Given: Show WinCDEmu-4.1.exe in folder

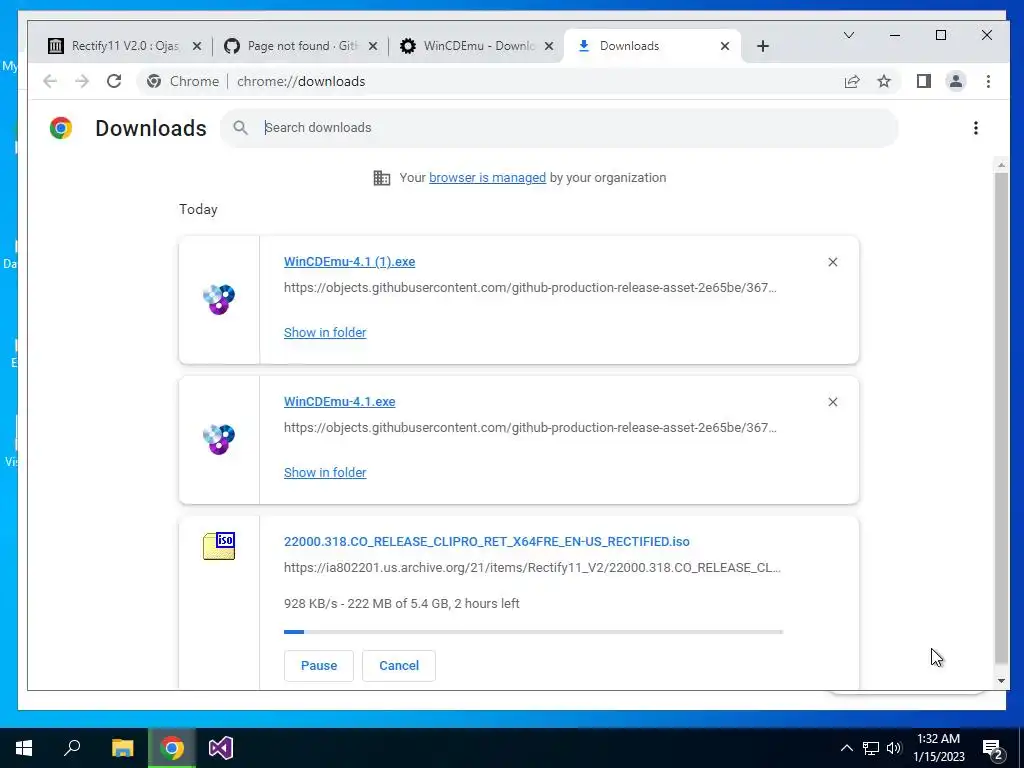Looking at the screenshot, I should 325,472.
